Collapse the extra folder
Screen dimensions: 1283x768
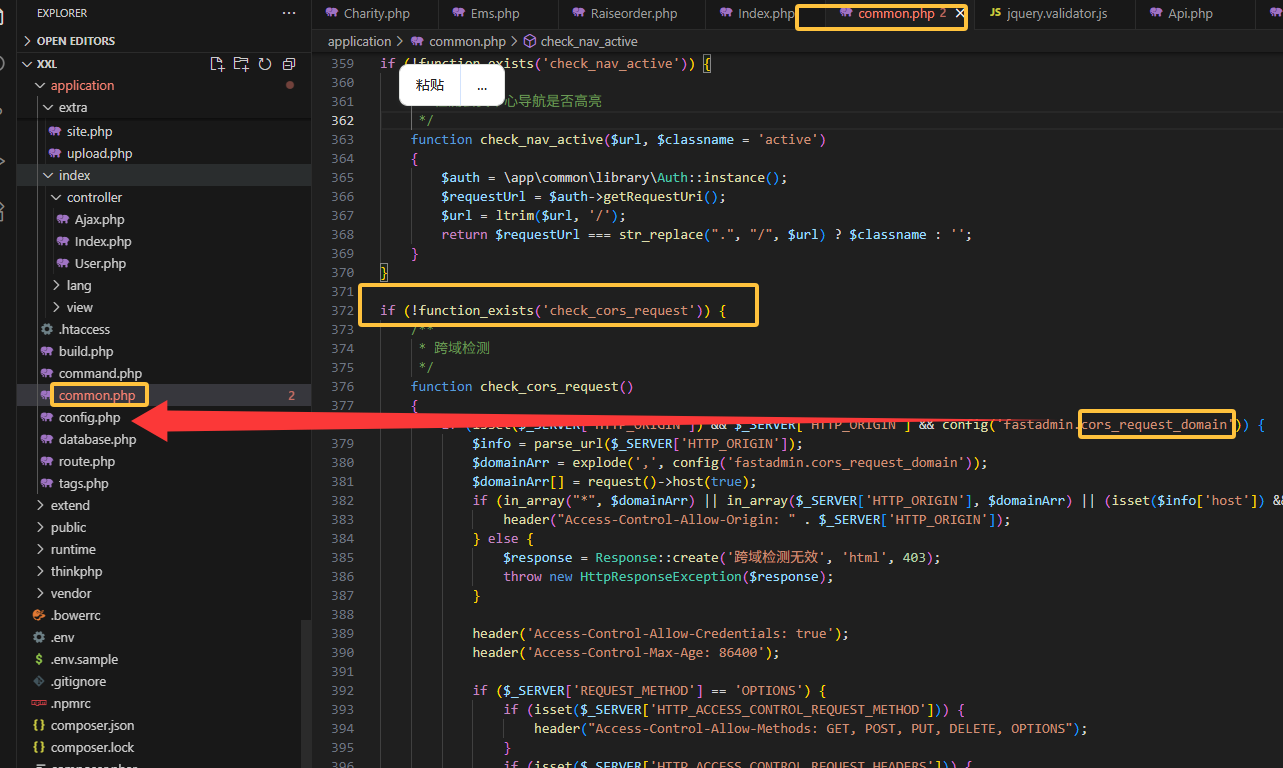click(73, 108)
